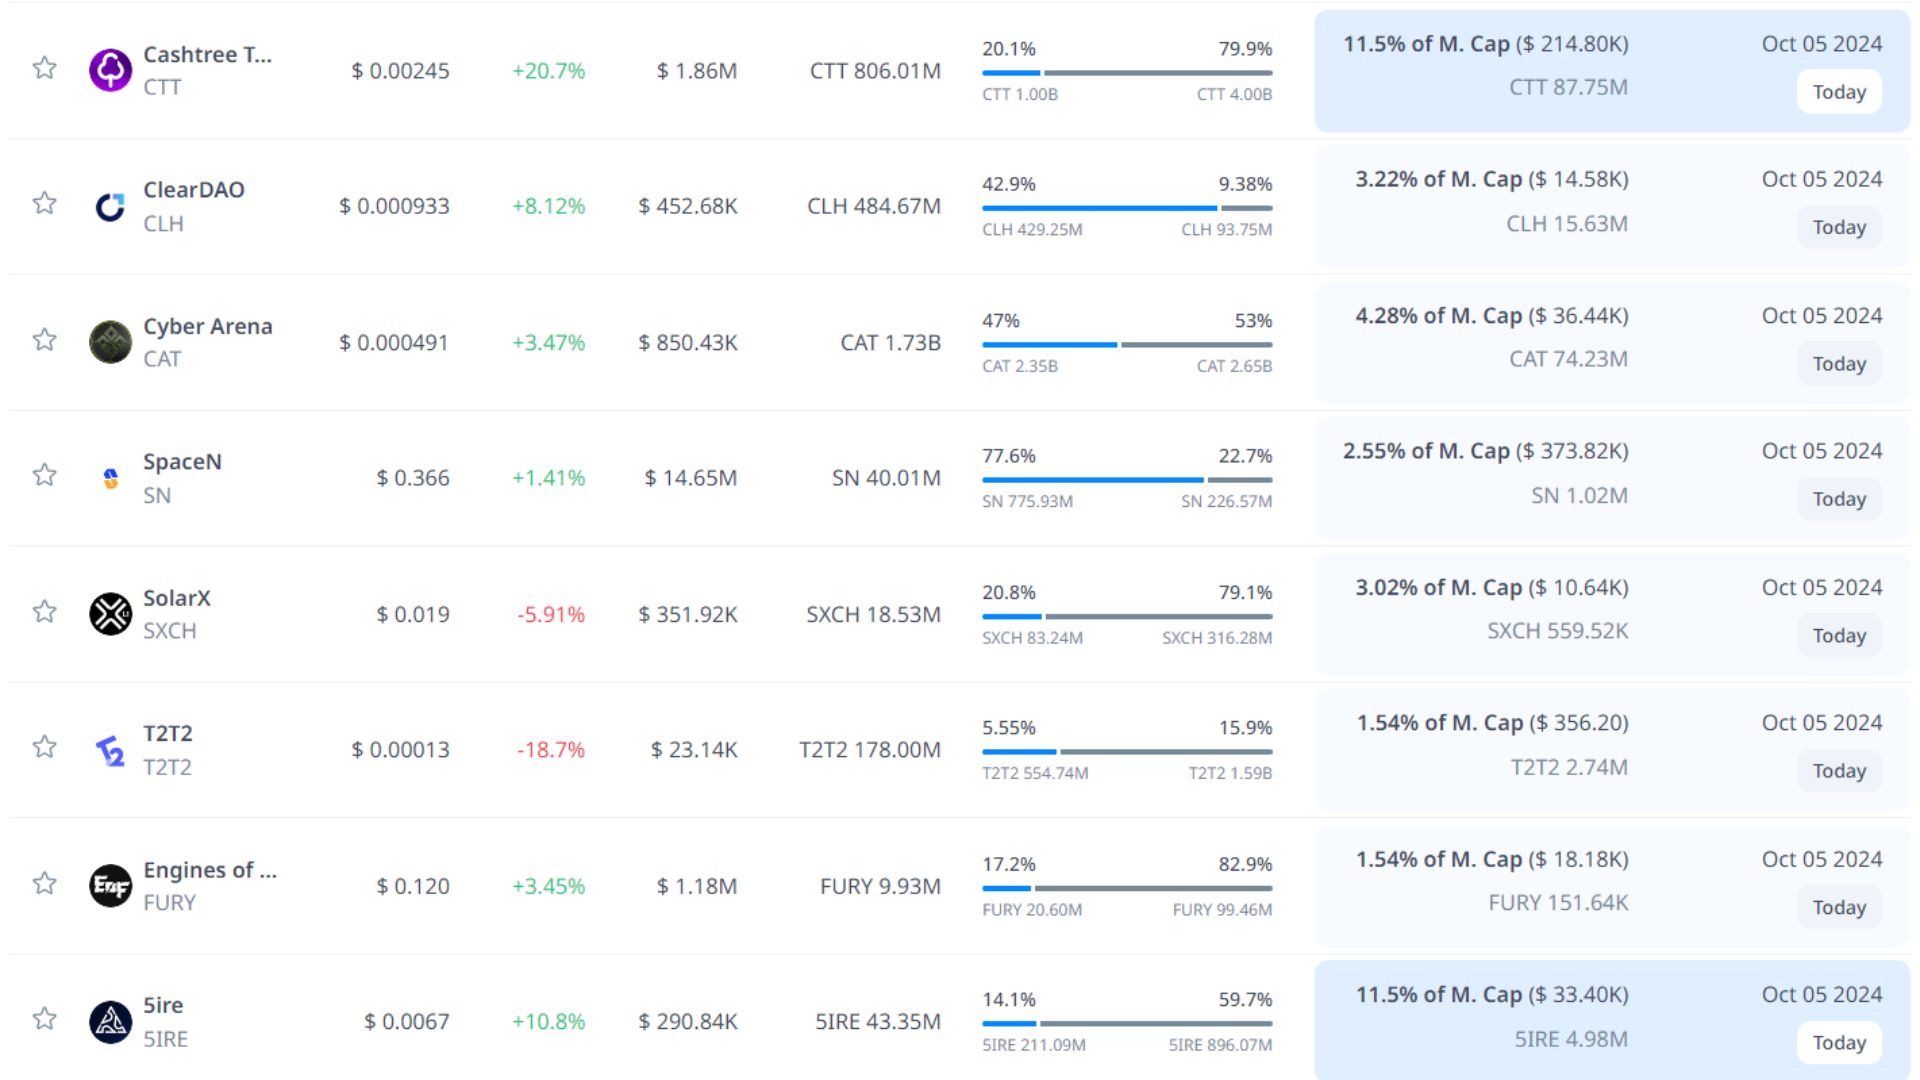Click the T2T2 blue logo icon

pos(110,750)
